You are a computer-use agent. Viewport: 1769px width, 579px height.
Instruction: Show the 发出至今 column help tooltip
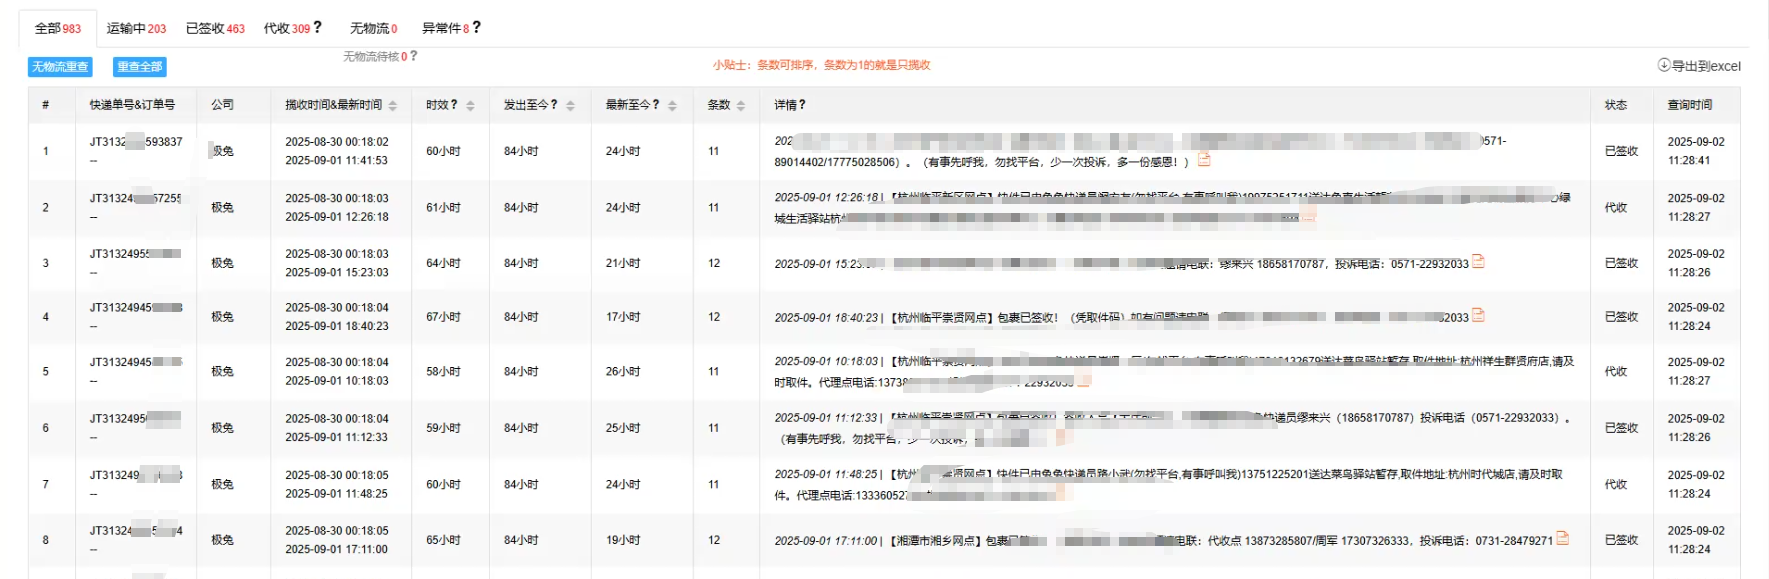[x=554, y=104]
